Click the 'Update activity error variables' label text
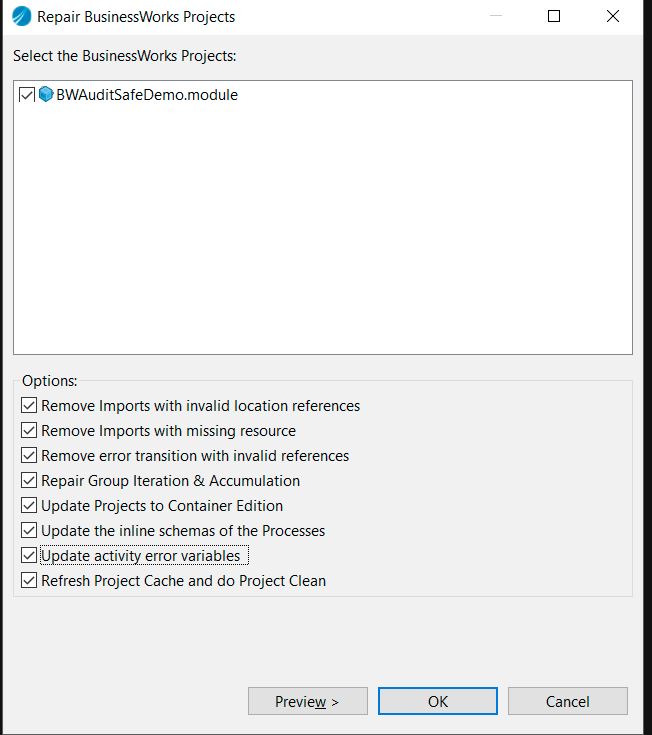 click(140, 556)
